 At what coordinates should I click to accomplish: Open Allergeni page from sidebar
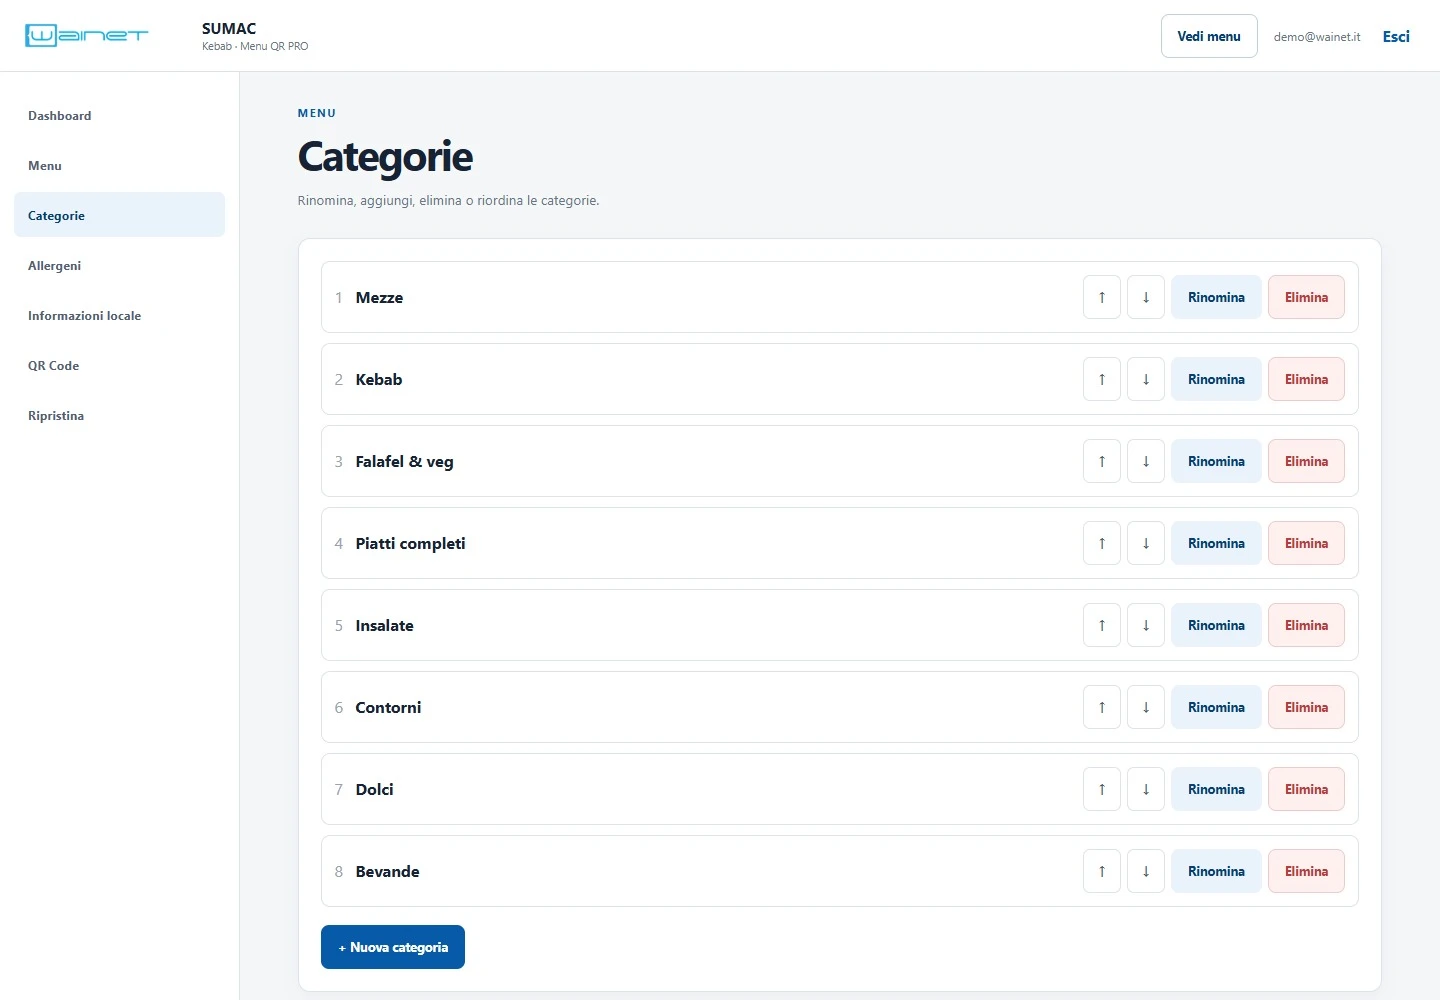tap(119, 265)
